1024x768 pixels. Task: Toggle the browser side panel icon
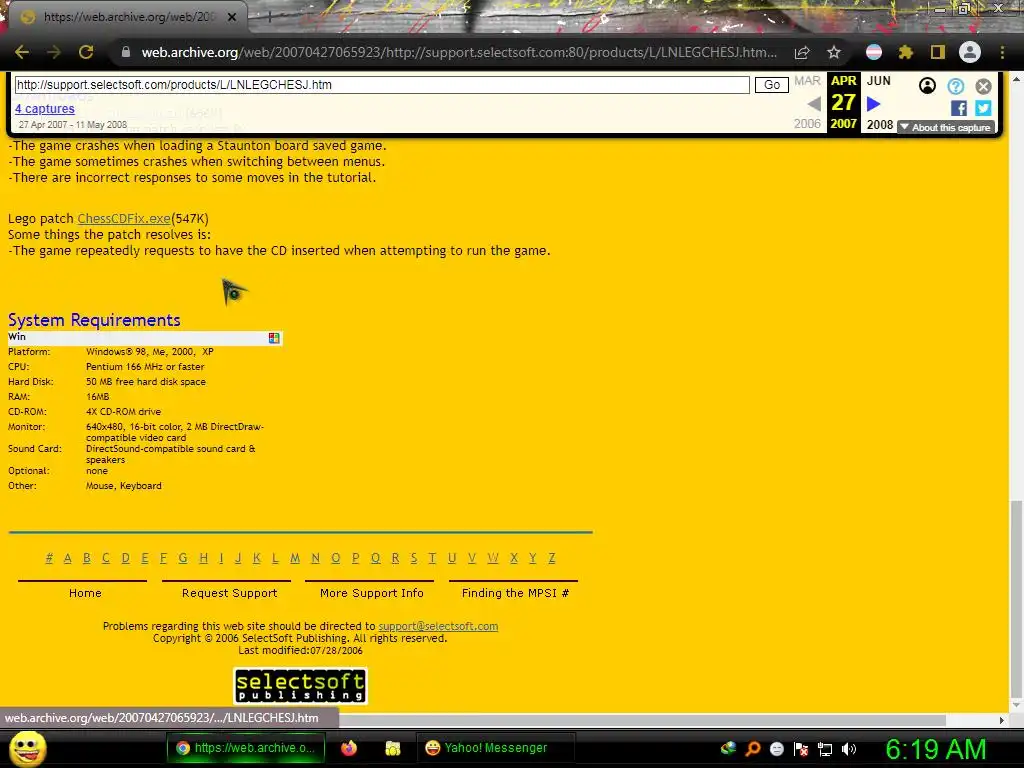(x=938, y=52)
